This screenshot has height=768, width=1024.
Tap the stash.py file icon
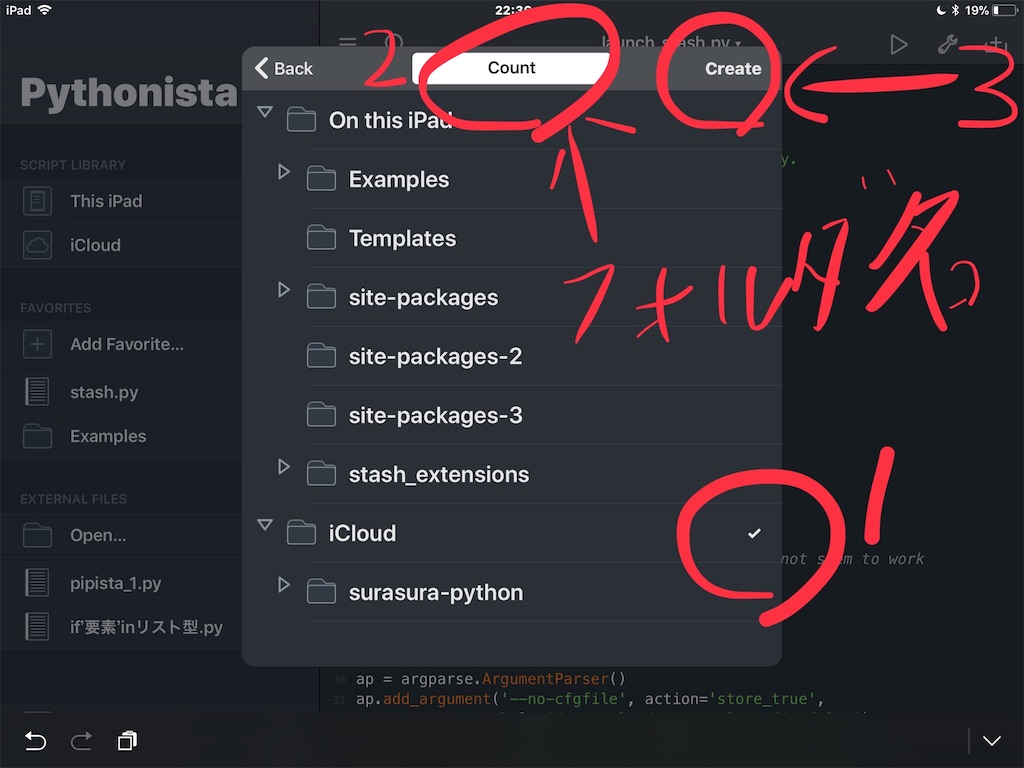[37, 392]
